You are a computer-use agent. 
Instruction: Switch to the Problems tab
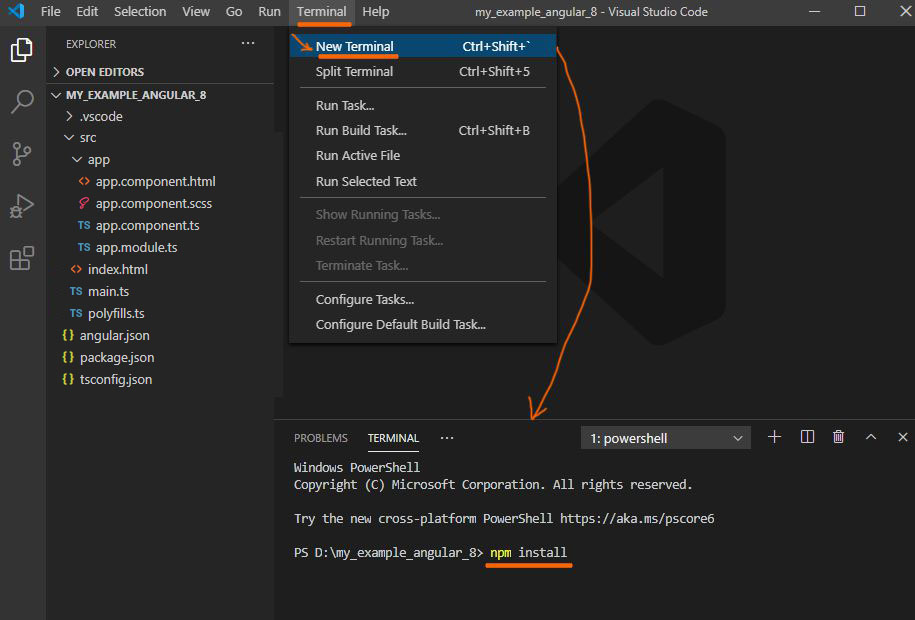(320, 438)
